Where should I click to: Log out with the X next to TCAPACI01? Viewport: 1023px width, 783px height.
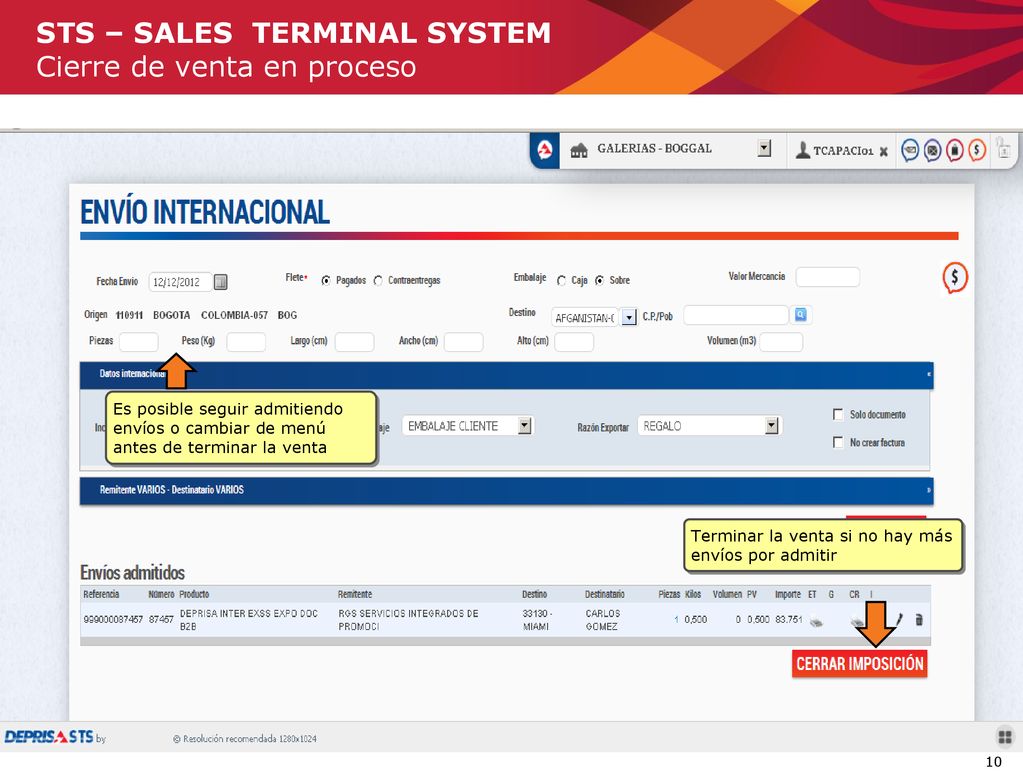883,151
